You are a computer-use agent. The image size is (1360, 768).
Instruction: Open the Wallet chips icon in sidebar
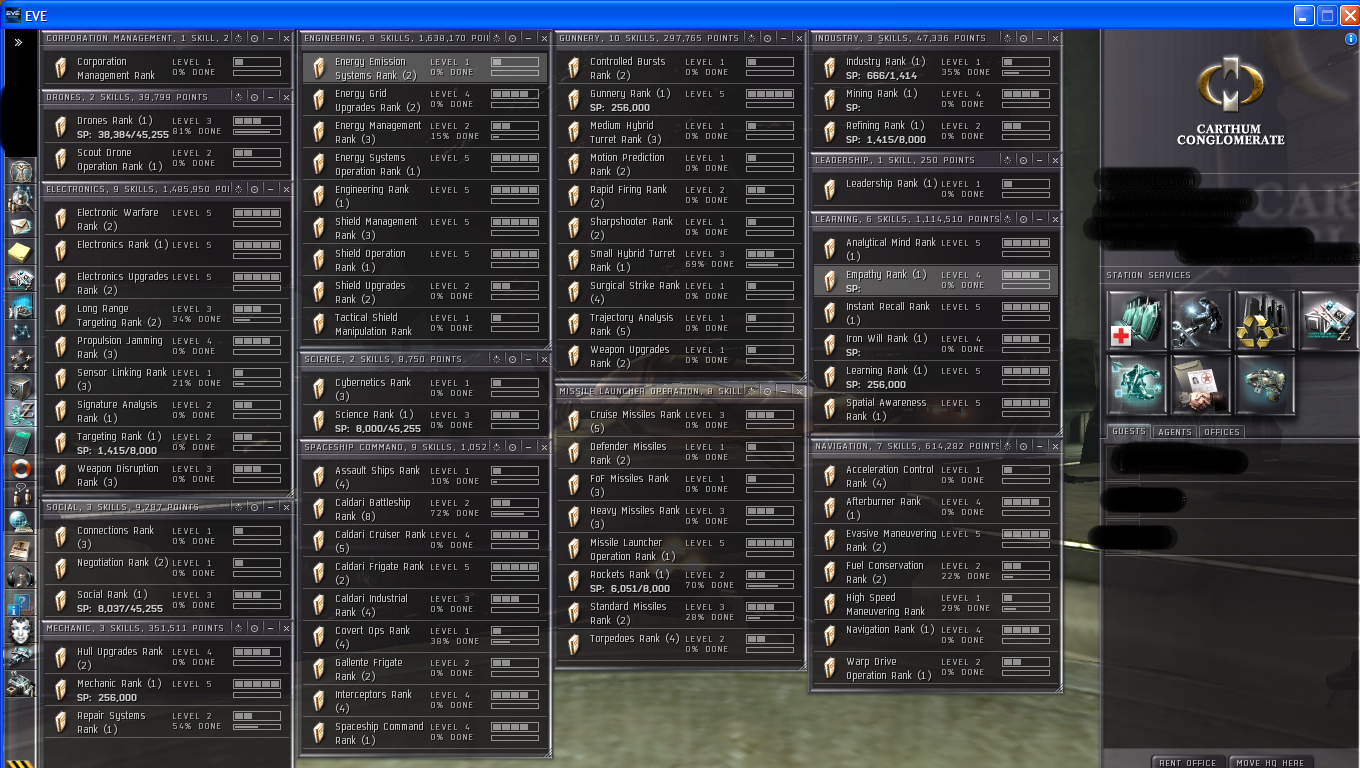pyautogui.click(x=20, y=414)
